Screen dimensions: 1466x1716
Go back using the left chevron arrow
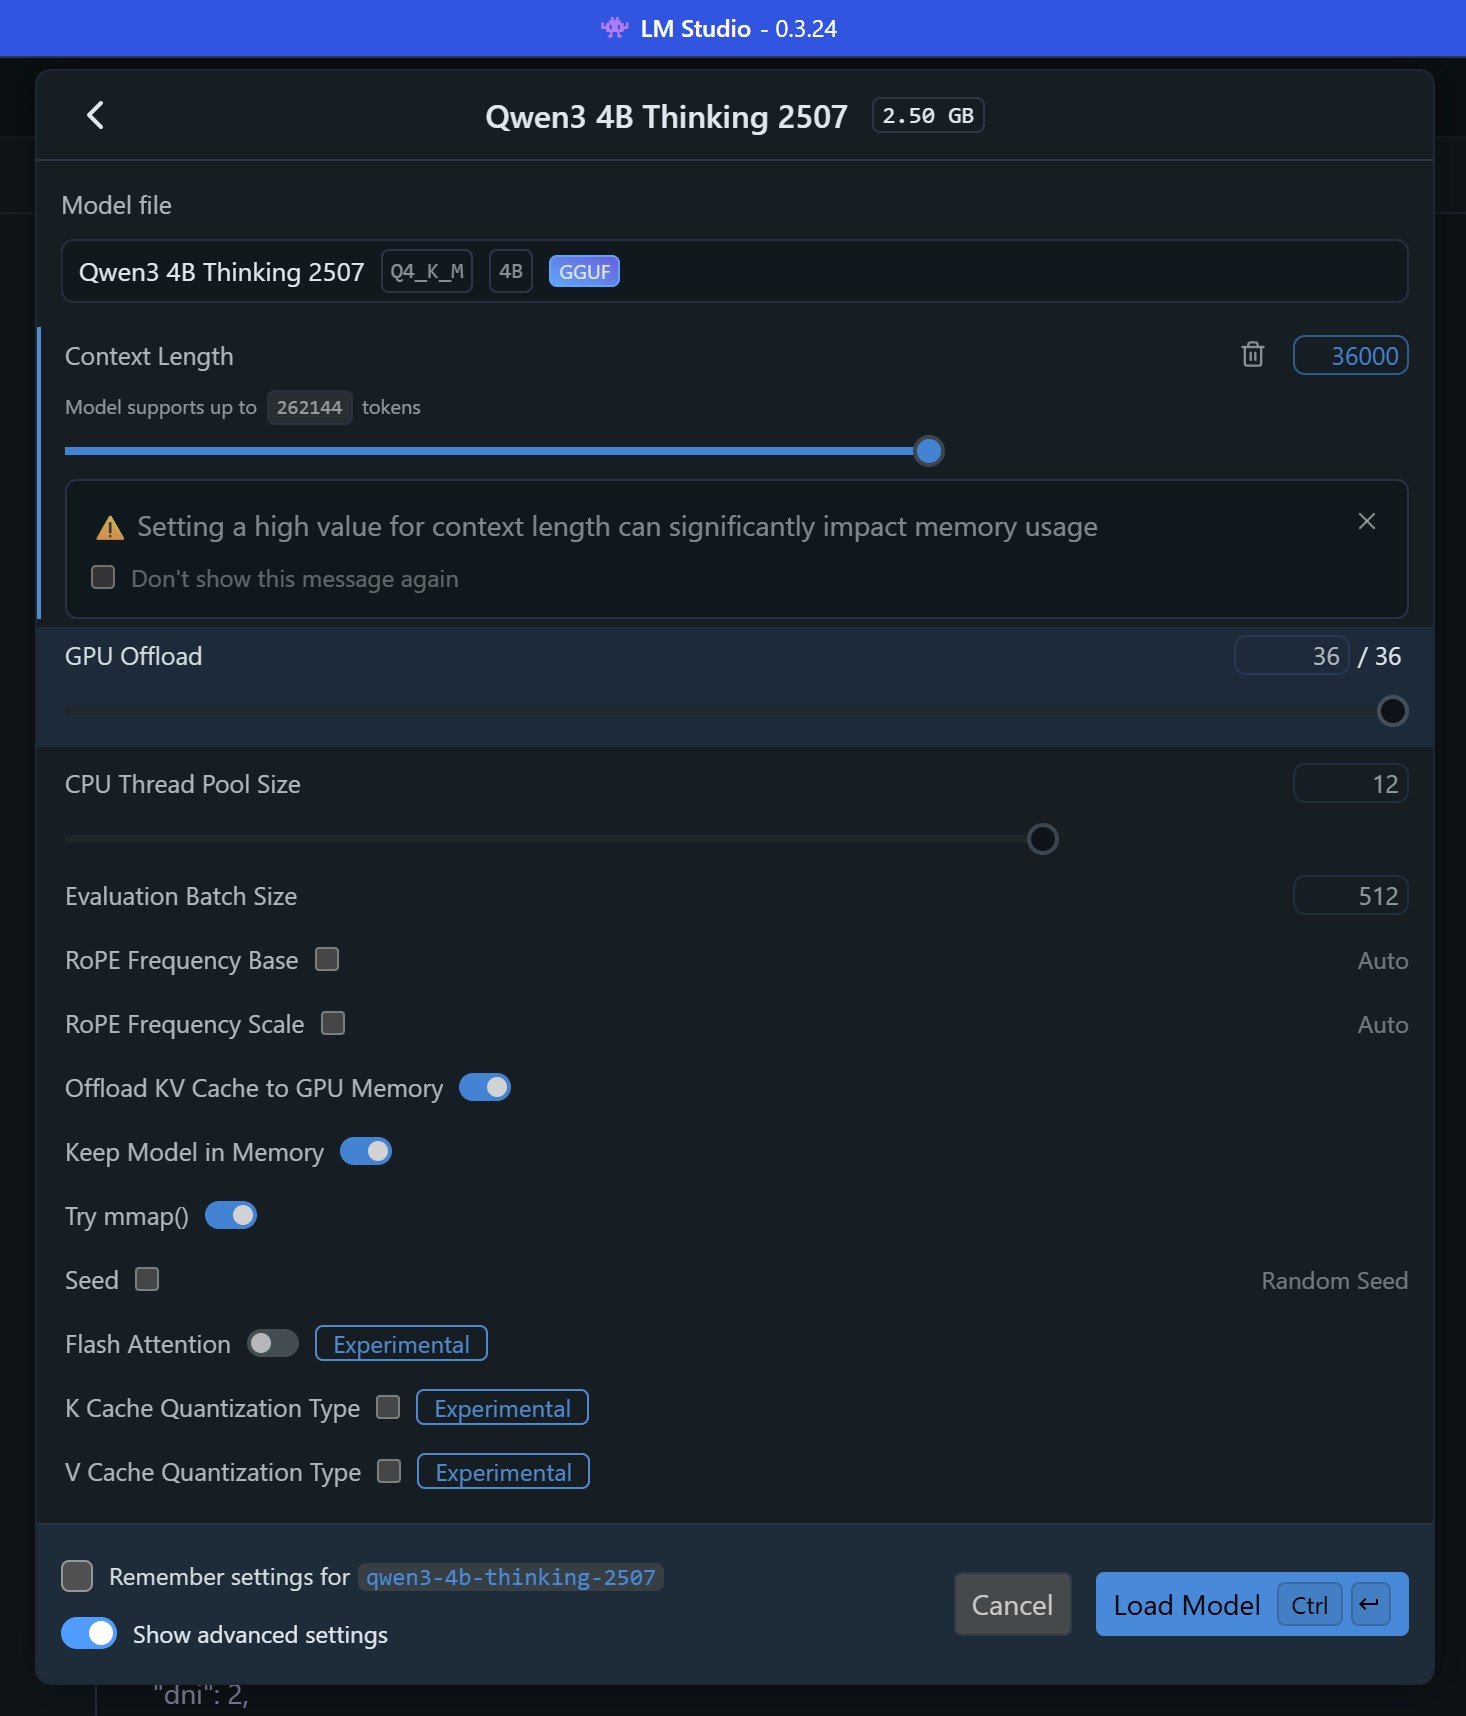click(95, 115)
